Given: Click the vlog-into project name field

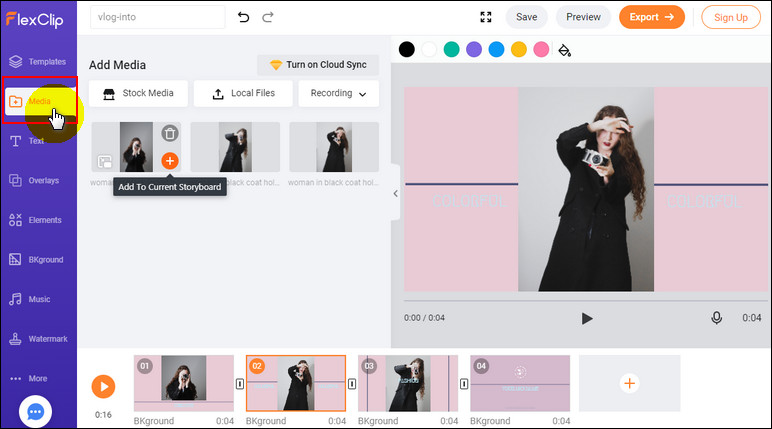Looking at the screenshot, I should tap(158, 17).
